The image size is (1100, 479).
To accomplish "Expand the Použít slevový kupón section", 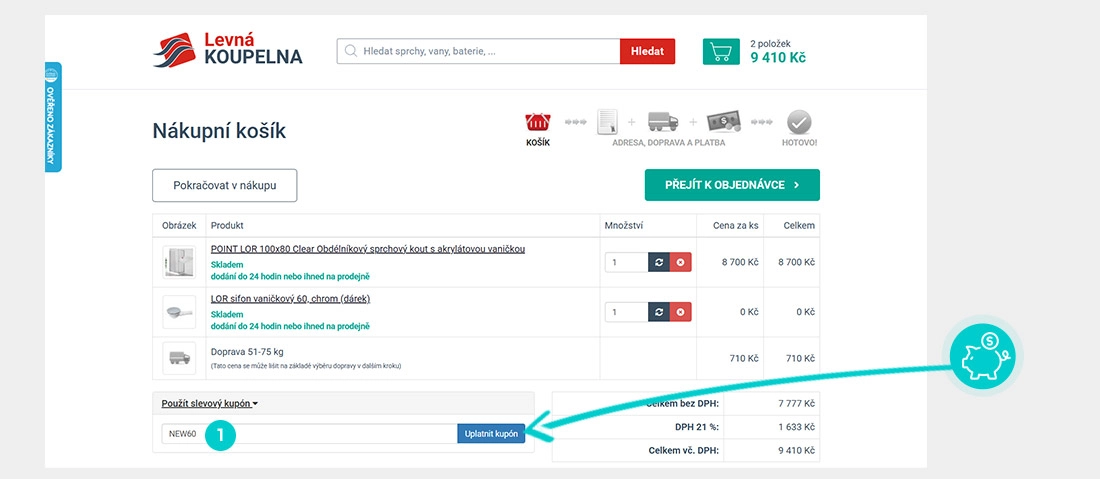I will tap(210, 403).
